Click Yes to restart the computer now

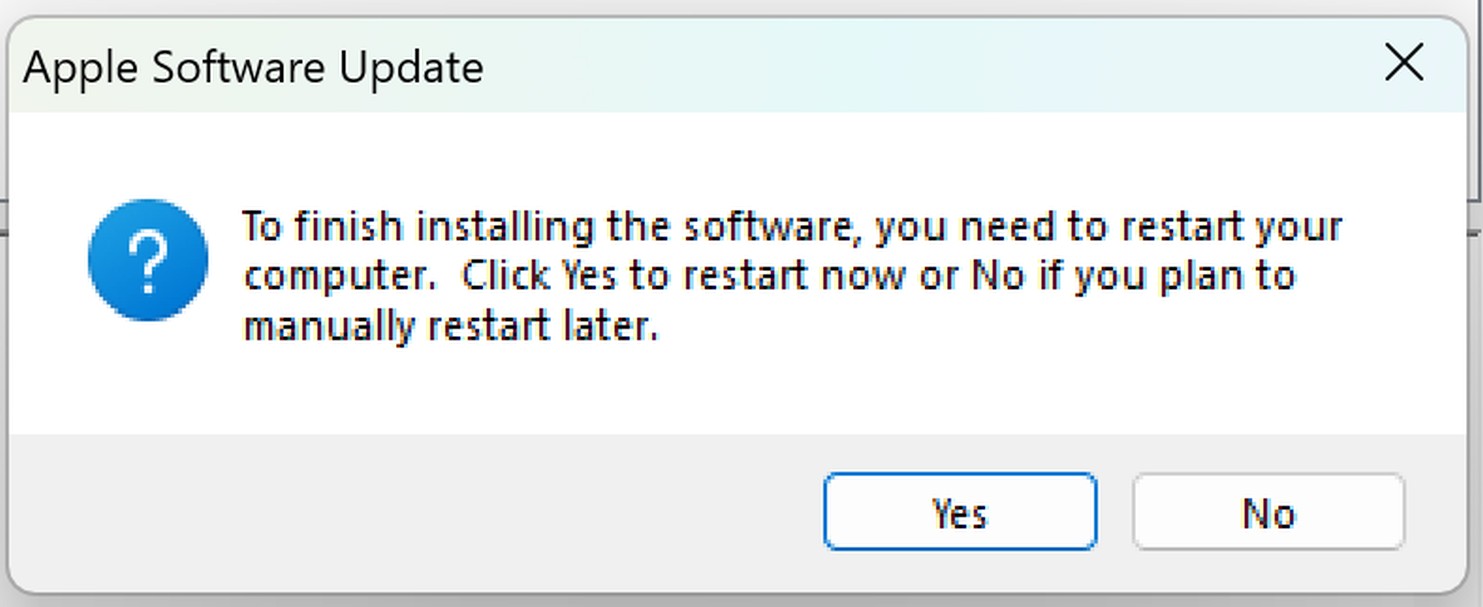(960, 512)
